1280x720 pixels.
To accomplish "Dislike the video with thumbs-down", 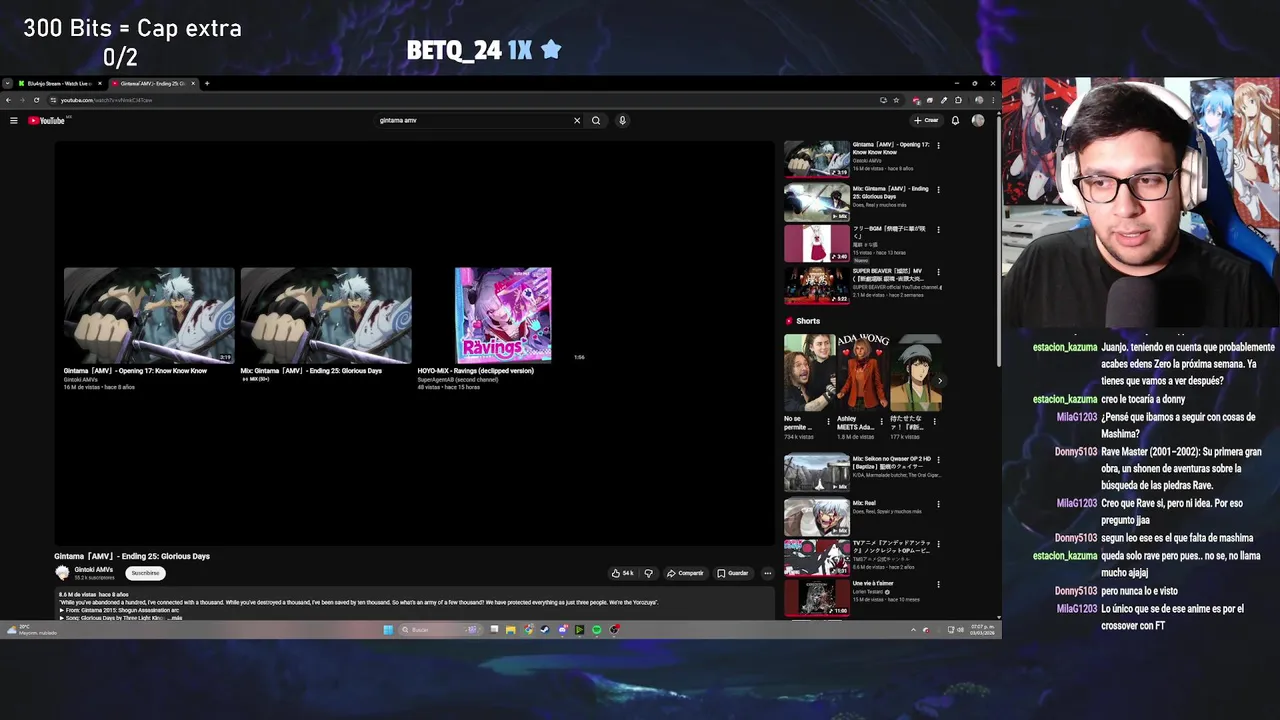I will tap(648, 573).
